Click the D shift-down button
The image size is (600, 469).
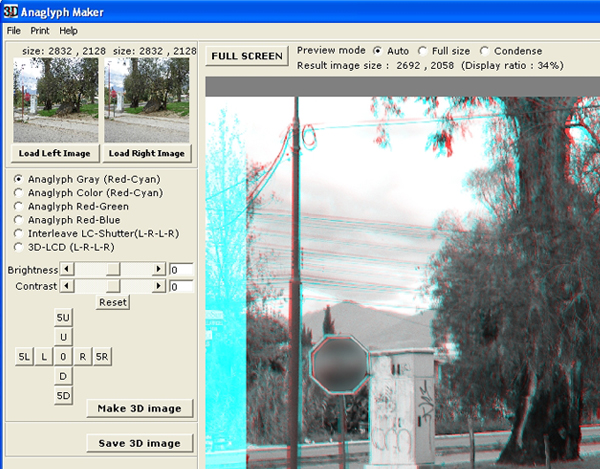tap(64, 376)
